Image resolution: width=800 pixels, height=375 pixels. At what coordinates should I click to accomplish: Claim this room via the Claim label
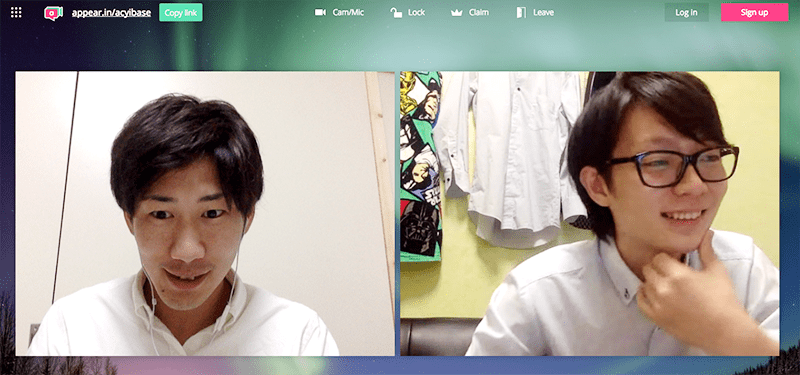(x=479, y=12)
